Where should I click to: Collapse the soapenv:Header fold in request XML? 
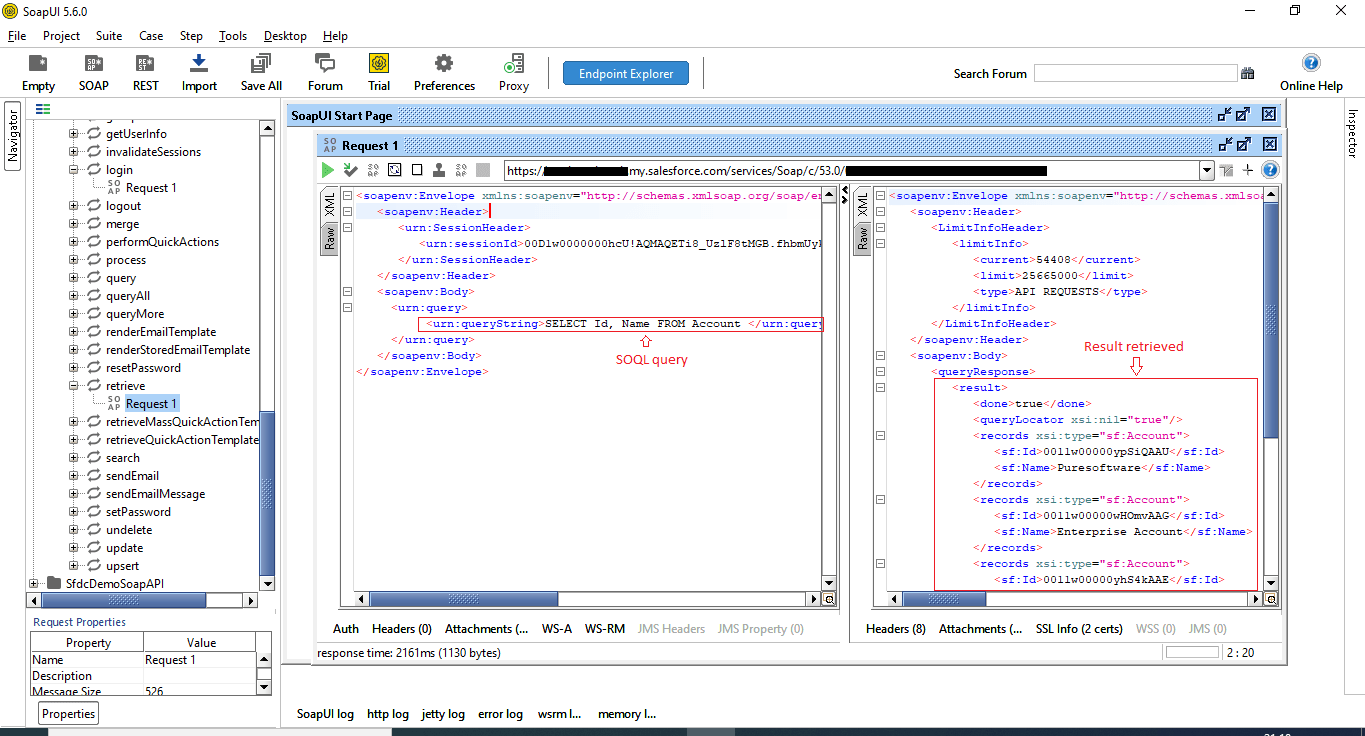tap(347, 212)
